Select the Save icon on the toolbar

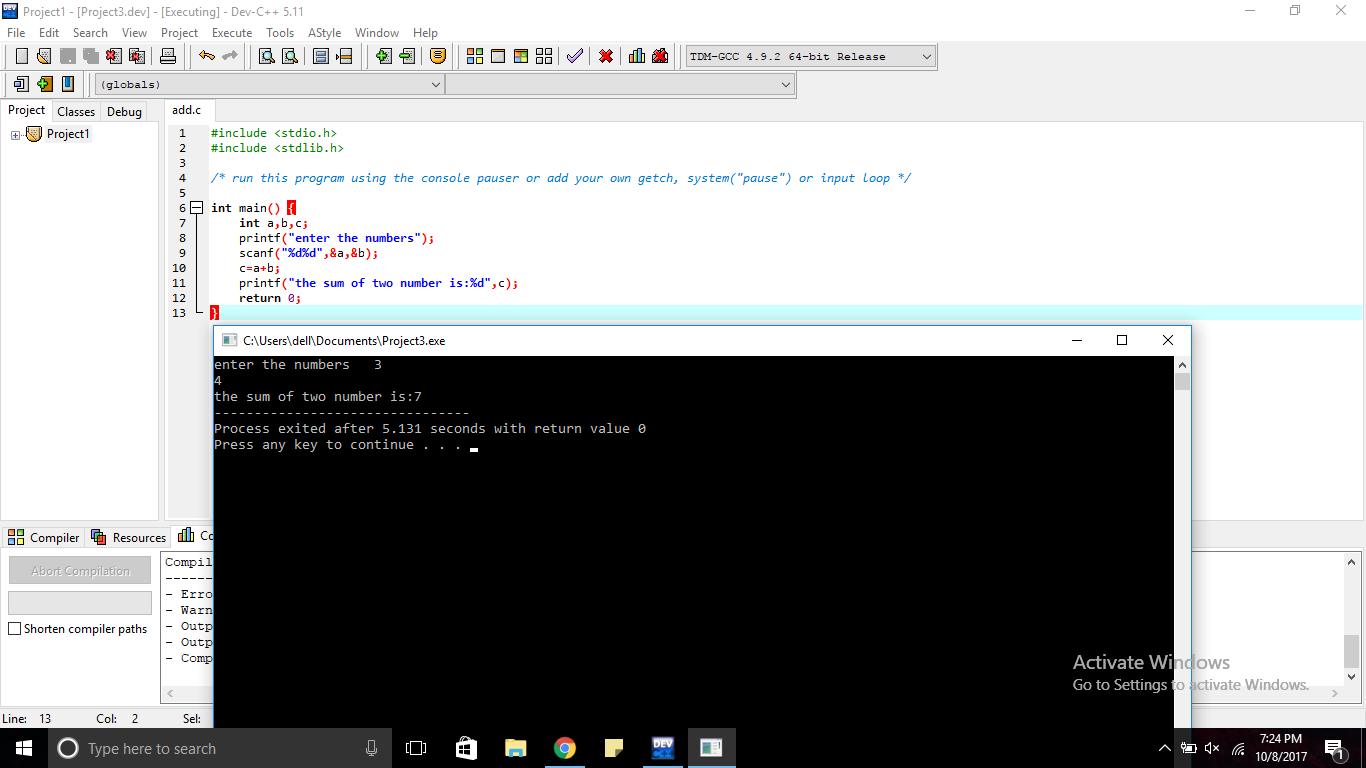point(67,56)
